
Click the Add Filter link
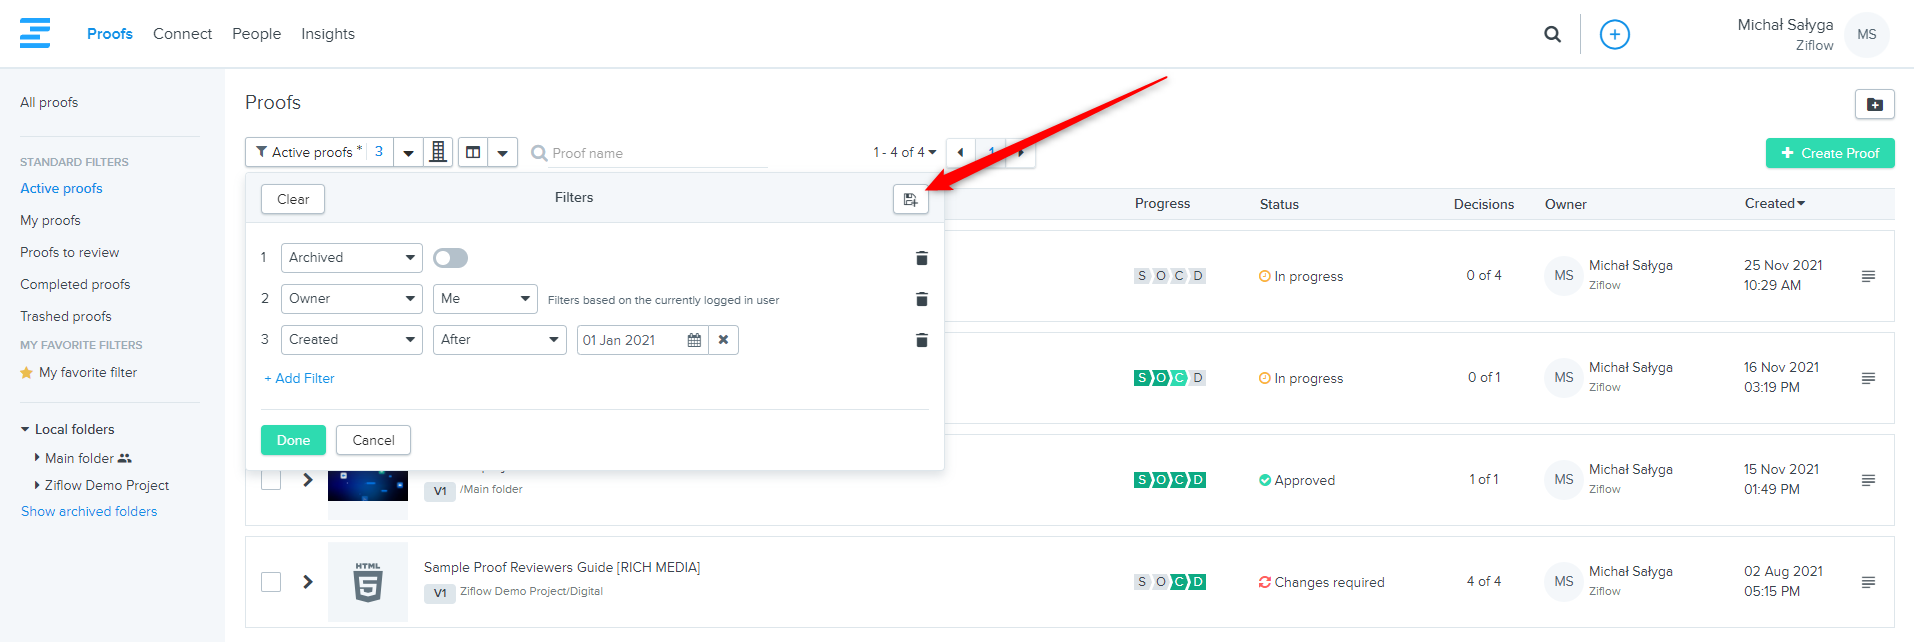[x=299, y=379]
